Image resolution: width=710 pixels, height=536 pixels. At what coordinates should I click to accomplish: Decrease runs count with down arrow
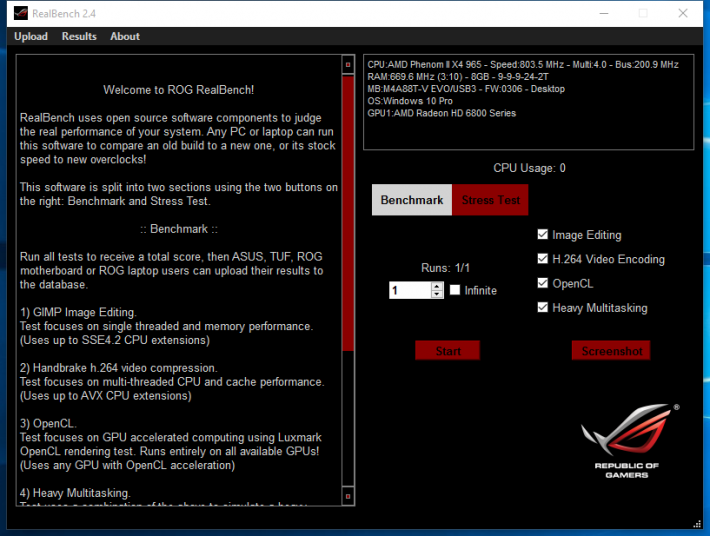point(437,294)
